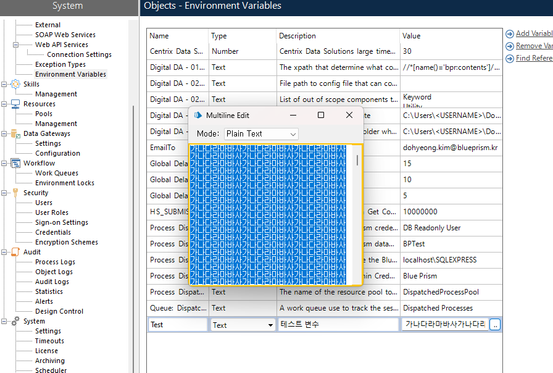Image resolution: width=553 pixels, height=373 pixels.
Task: Open the ellipsis button for Test value
Action: click(x=495, y=324)
